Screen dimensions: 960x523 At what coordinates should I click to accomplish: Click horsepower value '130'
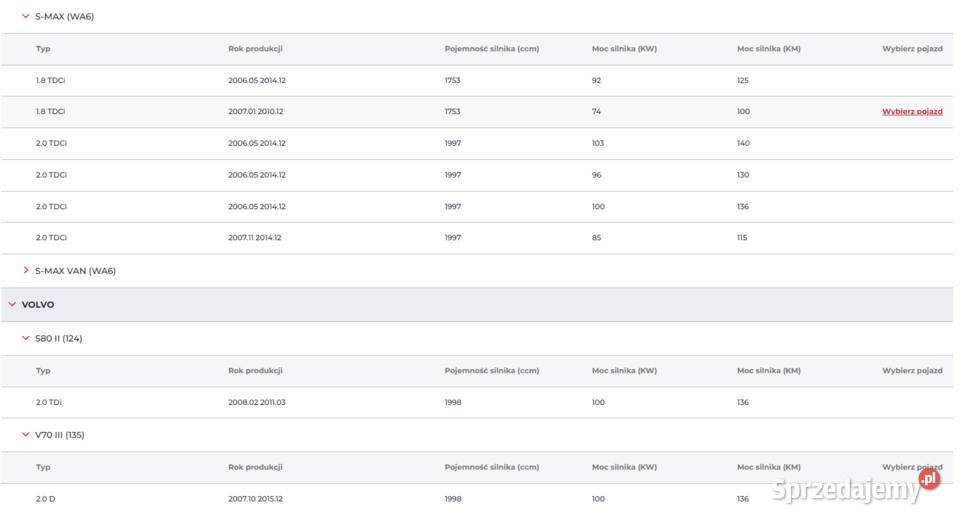click(743, 175)
